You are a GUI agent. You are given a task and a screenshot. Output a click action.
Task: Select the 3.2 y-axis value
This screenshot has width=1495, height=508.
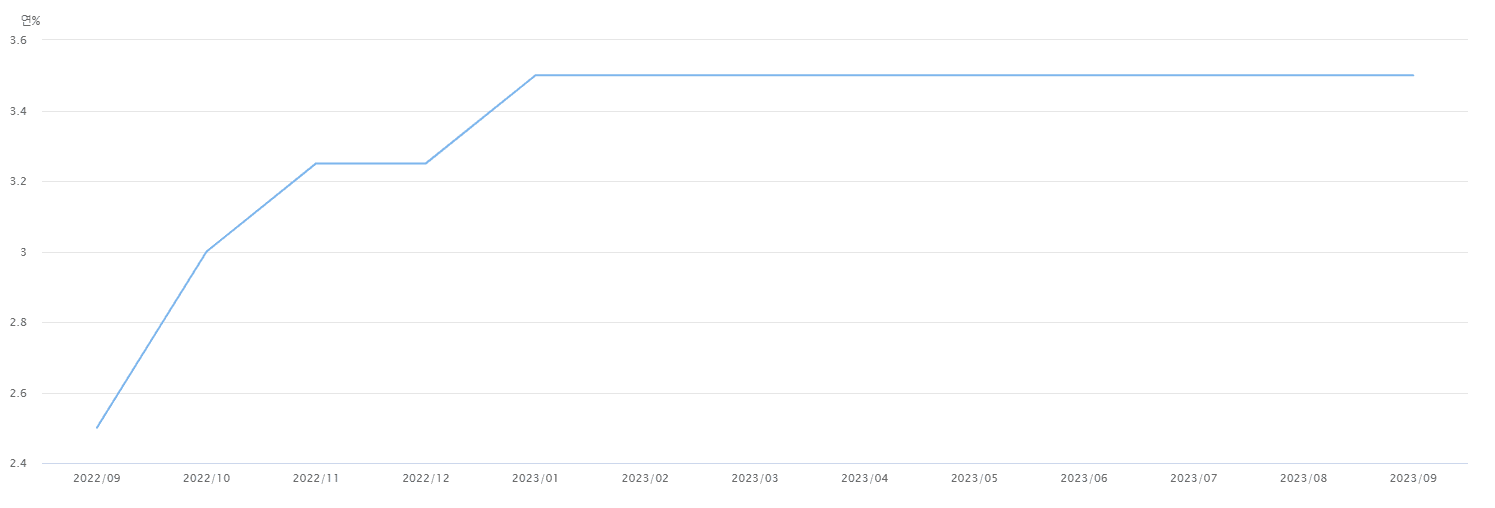(18, 182)
